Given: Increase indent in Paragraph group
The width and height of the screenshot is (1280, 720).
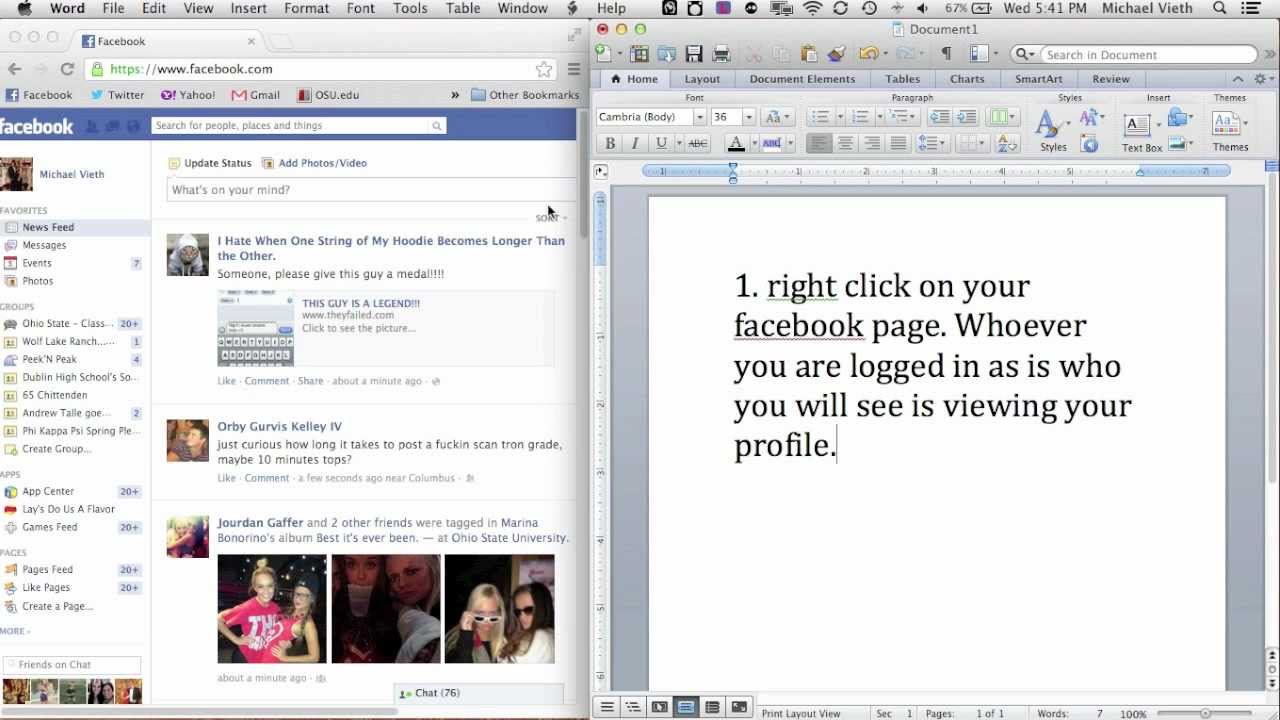Looking at the screenshot, I should point(966,117).
